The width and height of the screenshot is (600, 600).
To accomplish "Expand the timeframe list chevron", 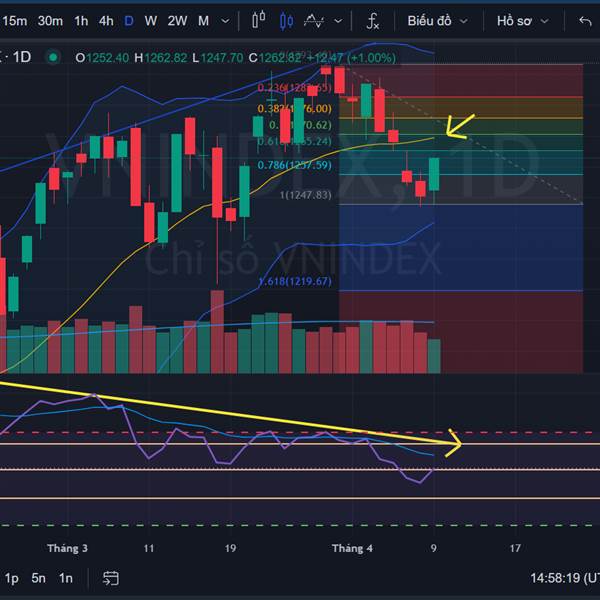I will [x=226, y=21].
